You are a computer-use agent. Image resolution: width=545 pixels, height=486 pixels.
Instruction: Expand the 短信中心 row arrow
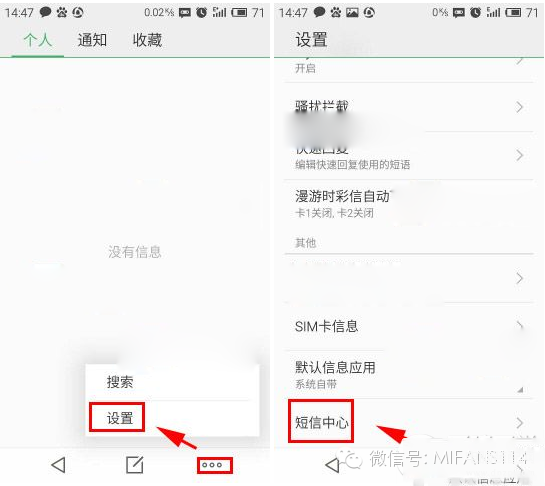coord(519,423)
